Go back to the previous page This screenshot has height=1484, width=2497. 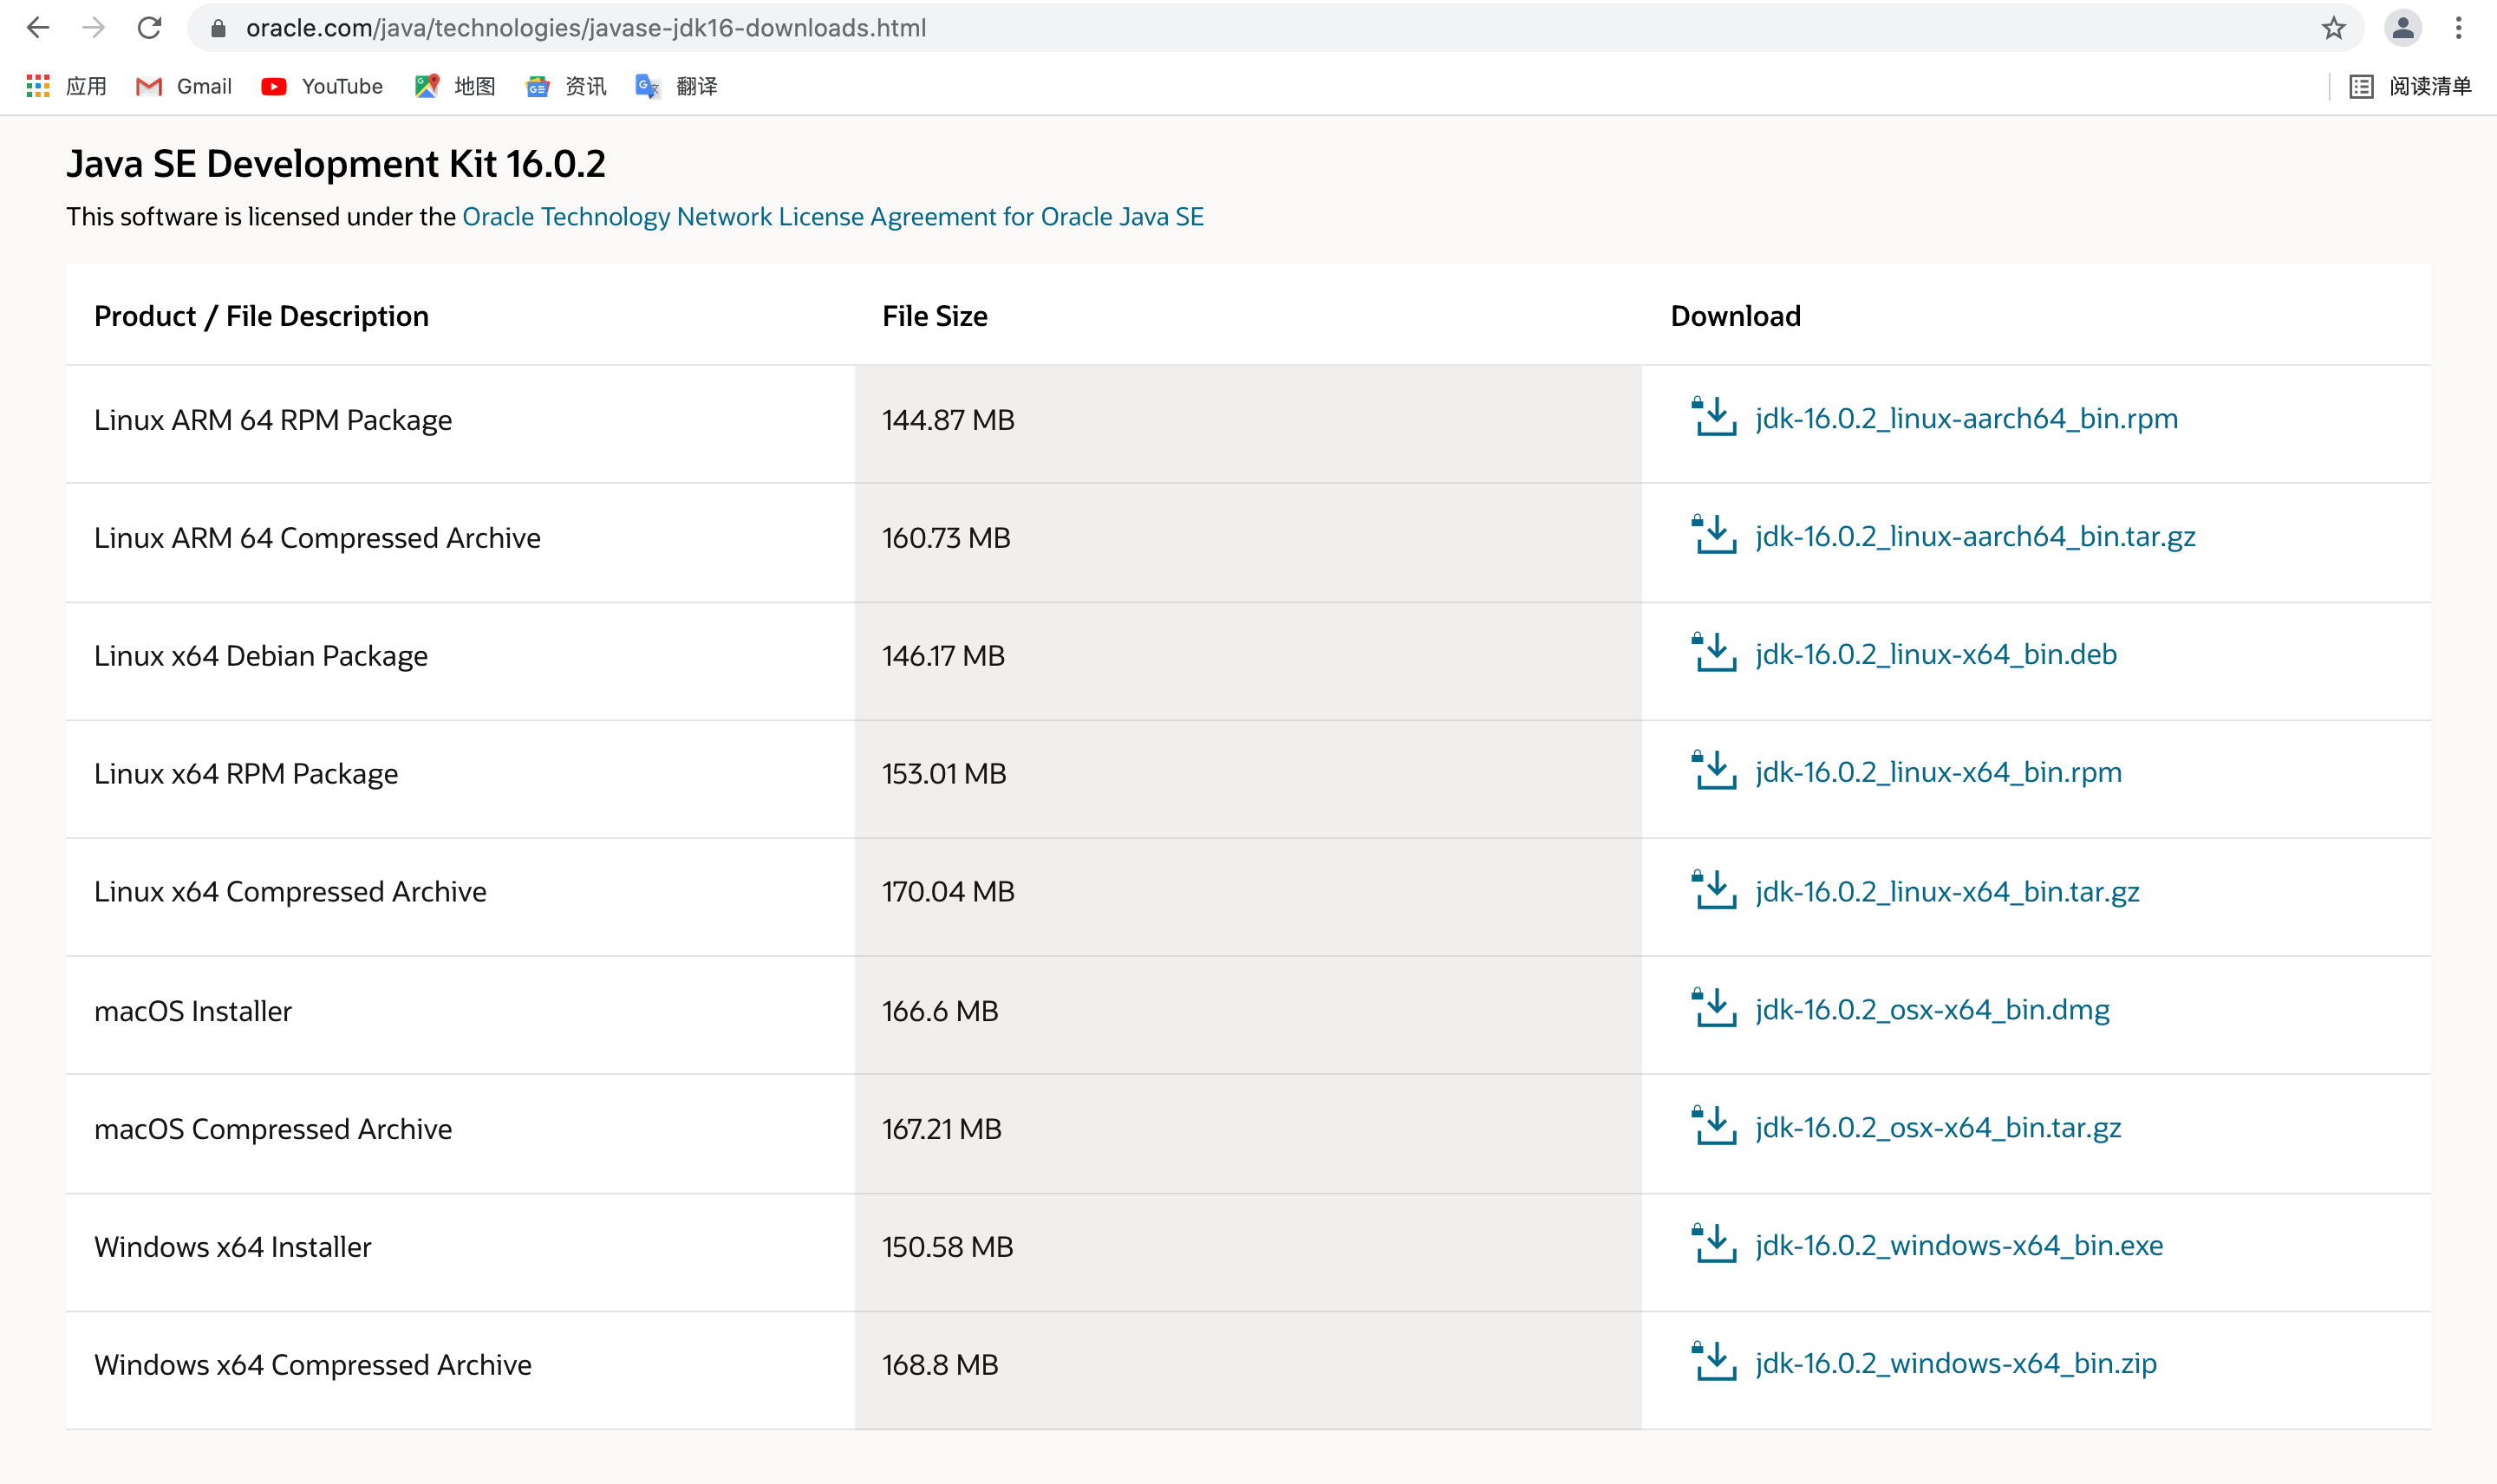click(38, 28)
